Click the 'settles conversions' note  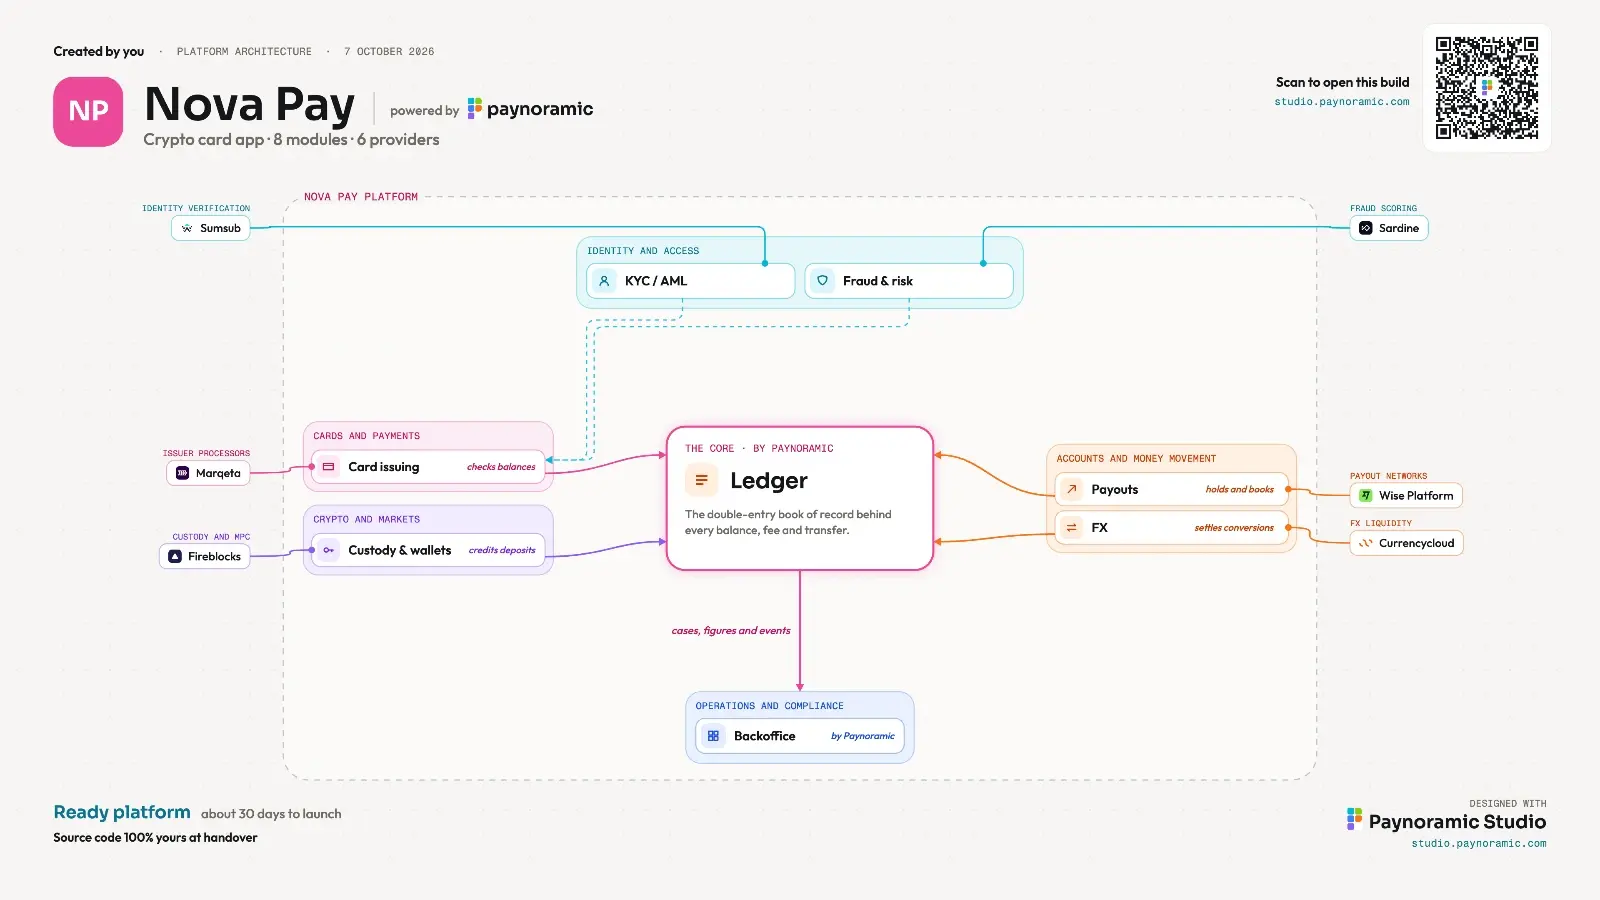[1234, 527]
